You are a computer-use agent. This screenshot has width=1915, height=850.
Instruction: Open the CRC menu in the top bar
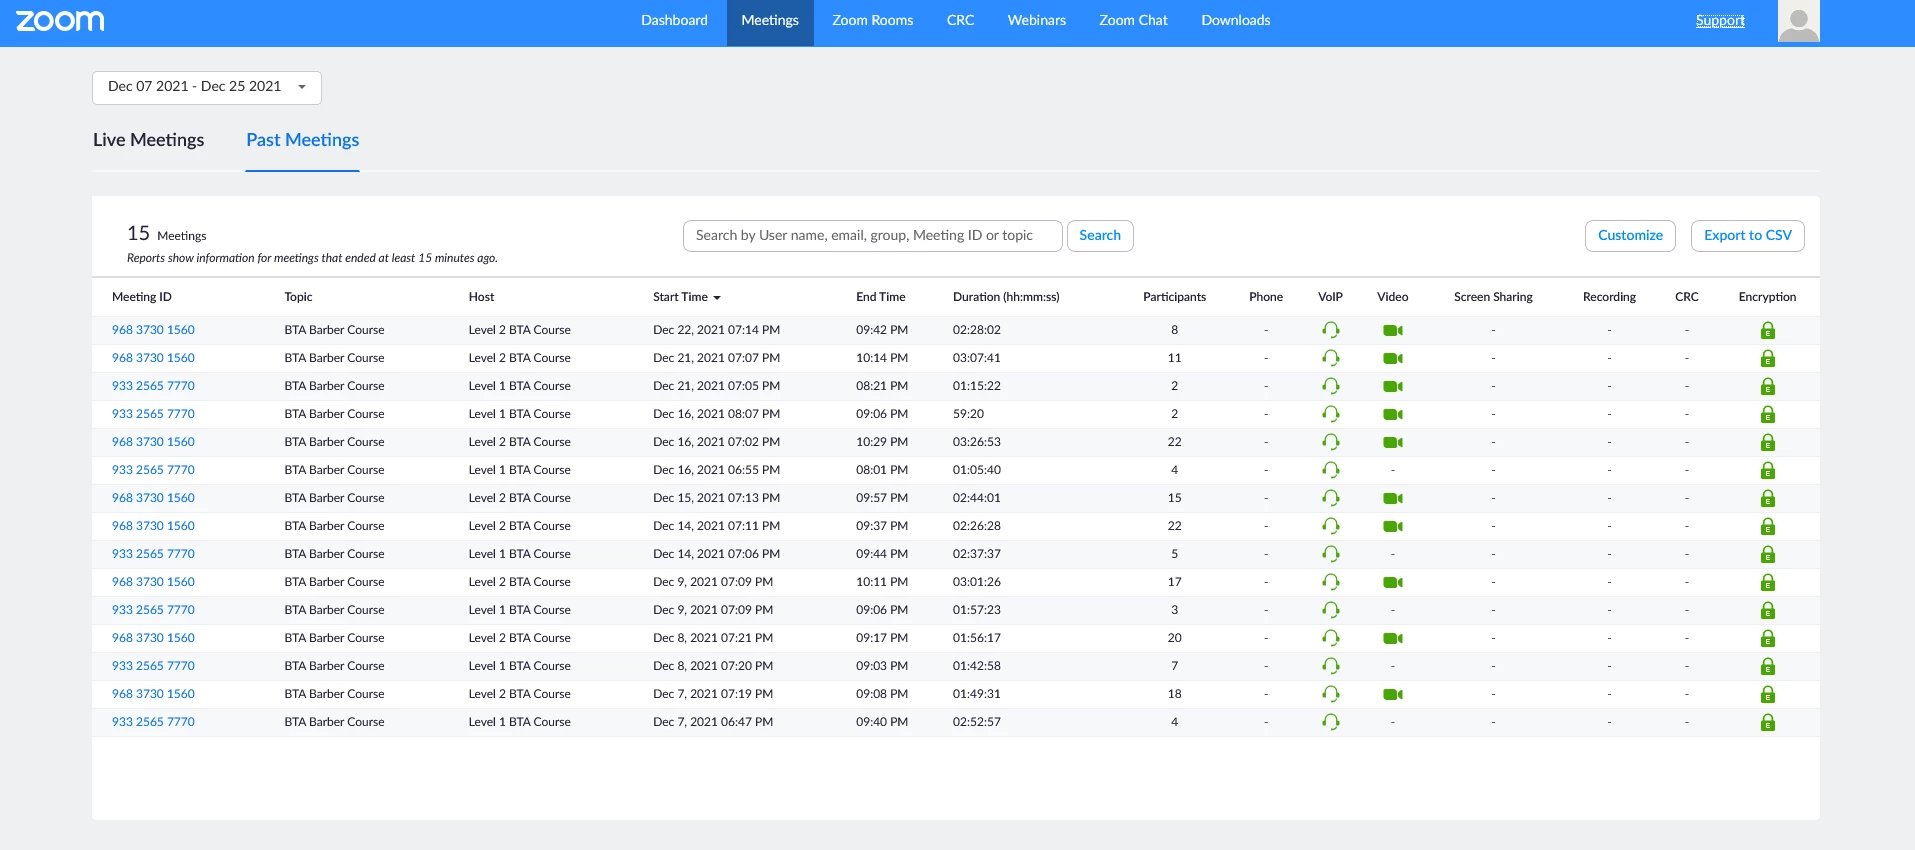[960, 21]
